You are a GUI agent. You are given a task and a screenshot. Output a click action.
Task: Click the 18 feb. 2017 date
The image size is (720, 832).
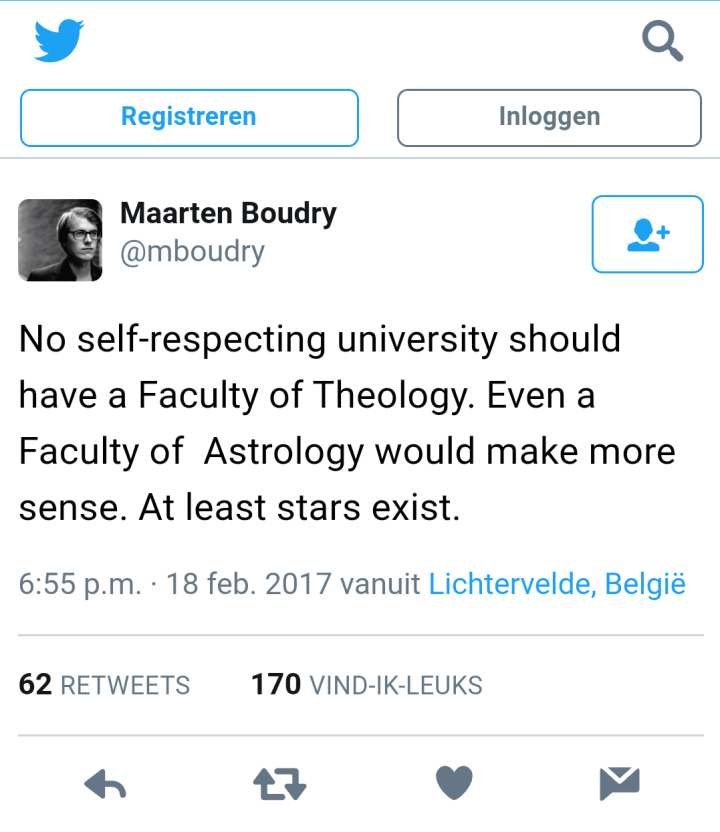(x=249, y=584)
